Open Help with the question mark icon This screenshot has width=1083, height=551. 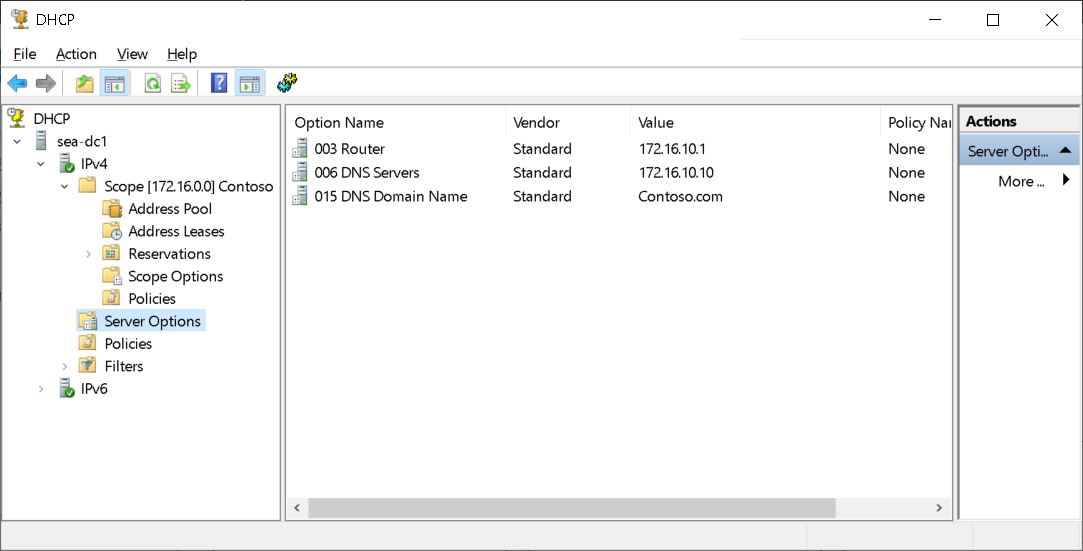tap(220, 84)
